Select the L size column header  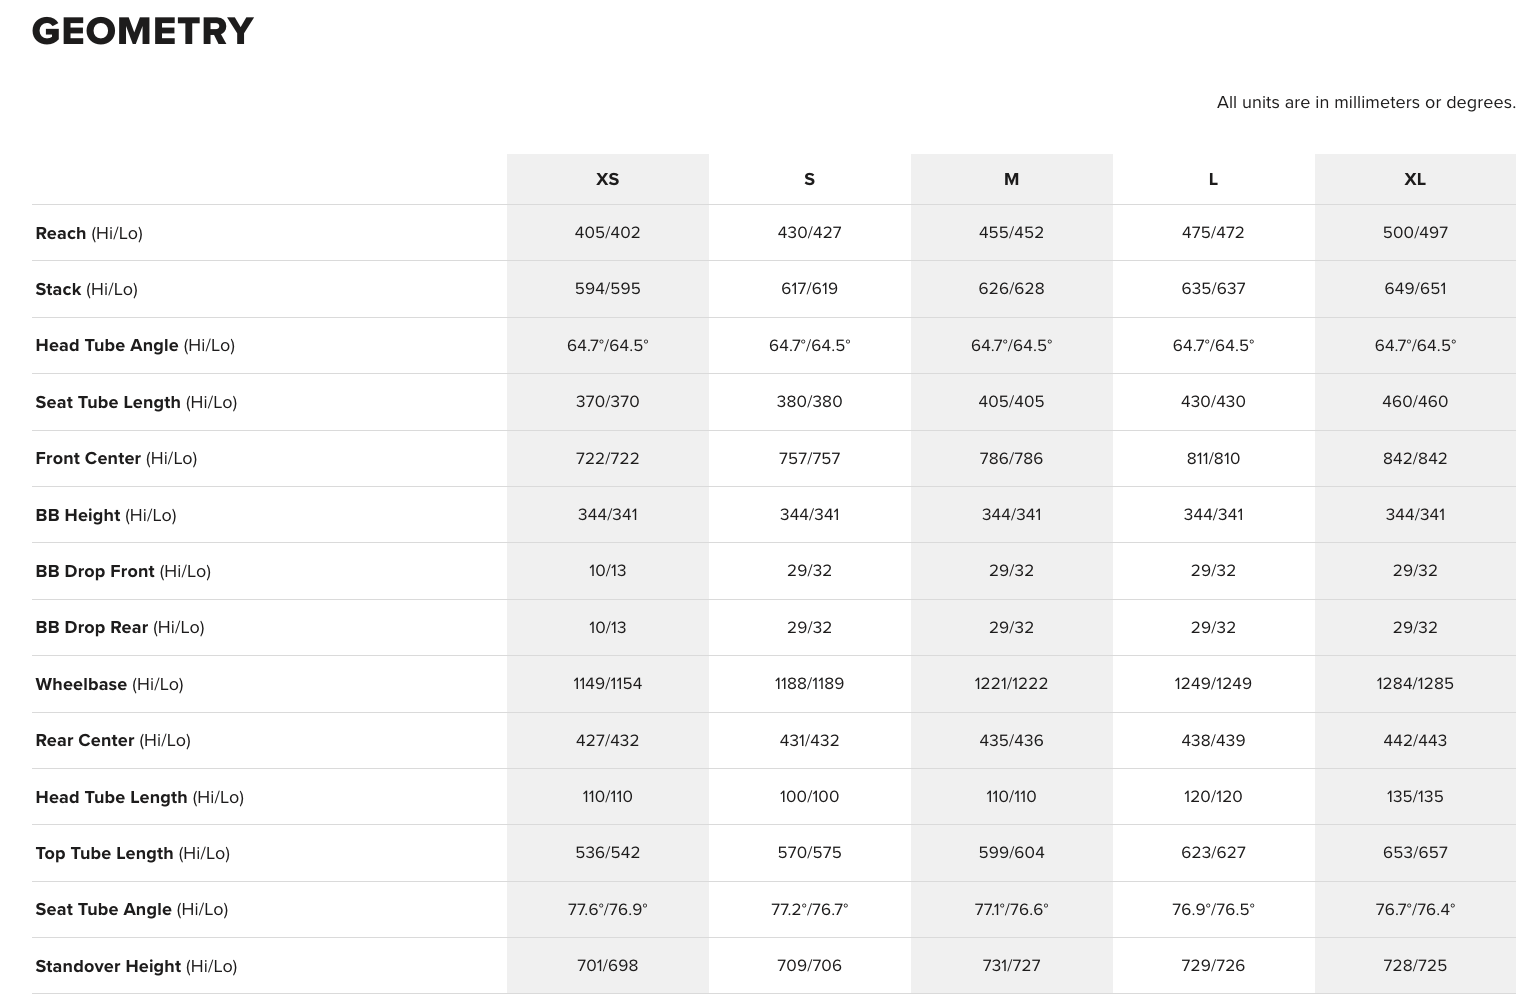tap(1213, 179)
